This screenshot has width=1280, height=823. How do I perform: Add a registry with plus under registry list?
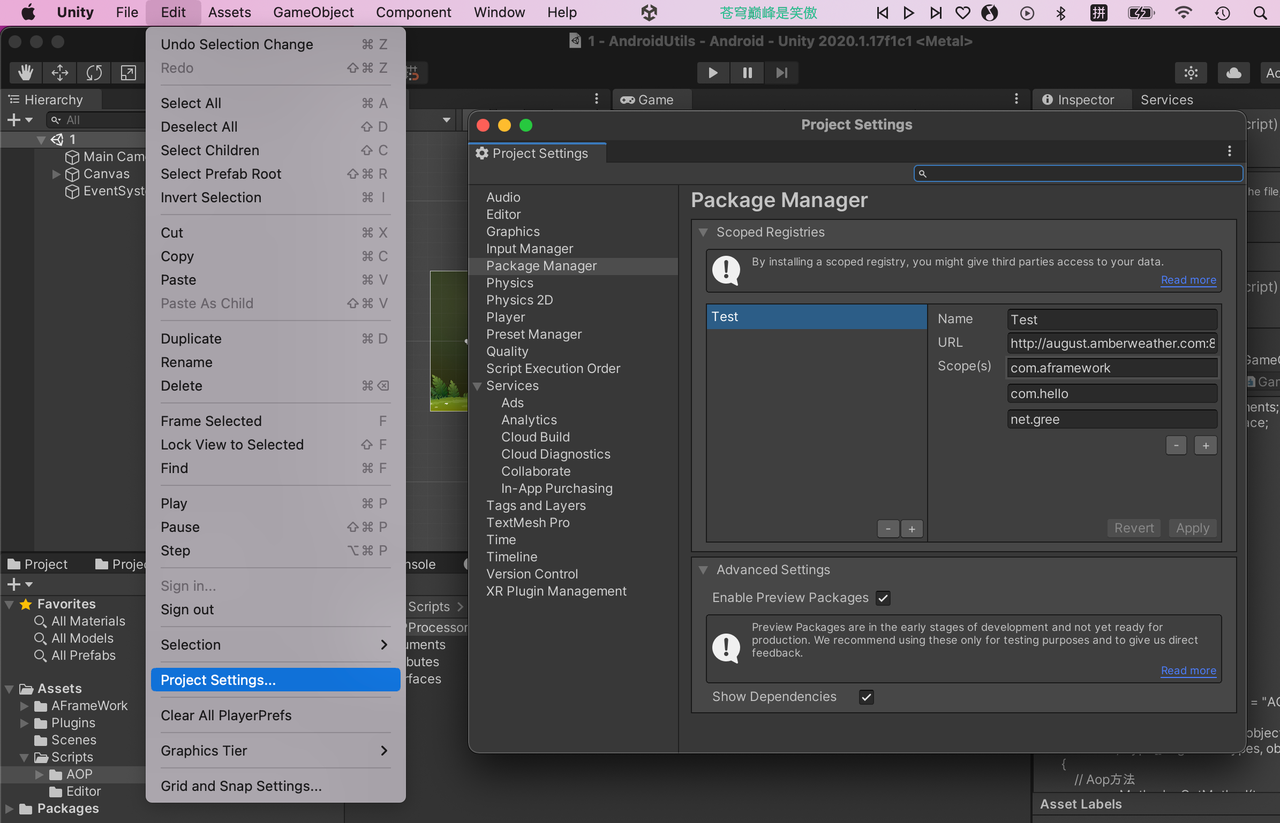pyautogui.click(x=912, y=529)
